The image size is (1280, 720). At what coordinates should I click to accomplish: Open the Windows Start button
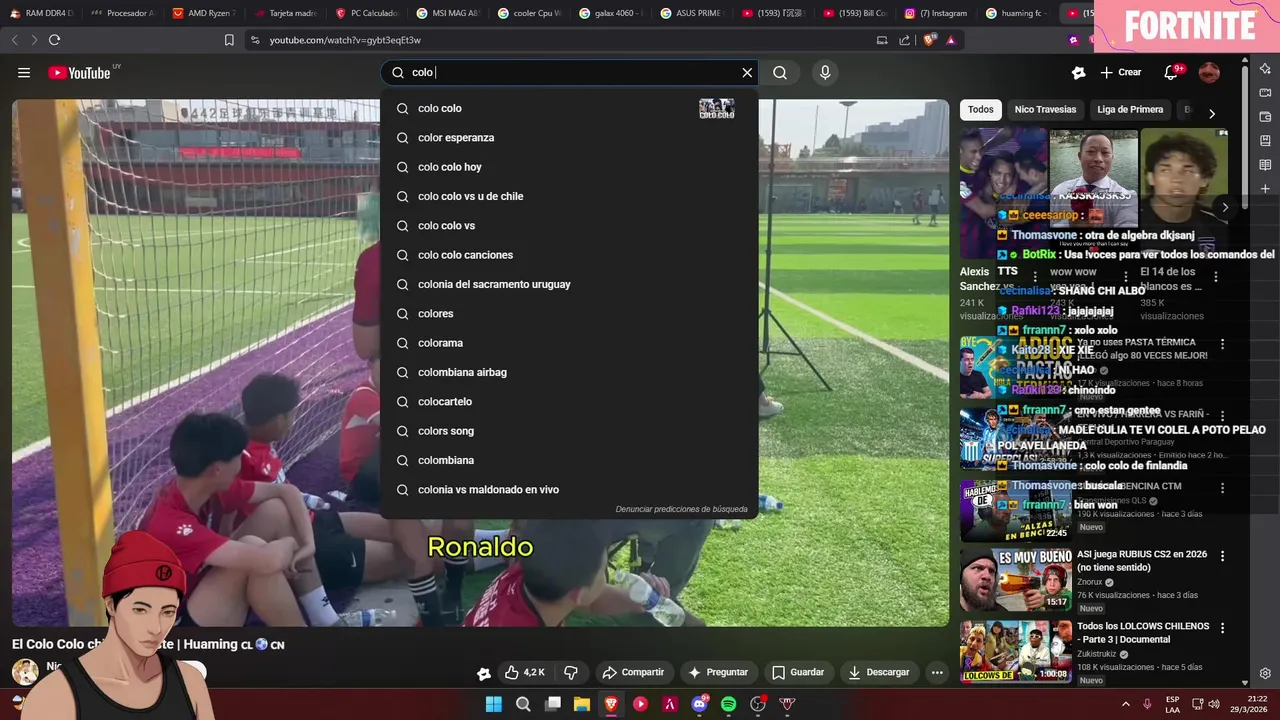pos(494,704)
